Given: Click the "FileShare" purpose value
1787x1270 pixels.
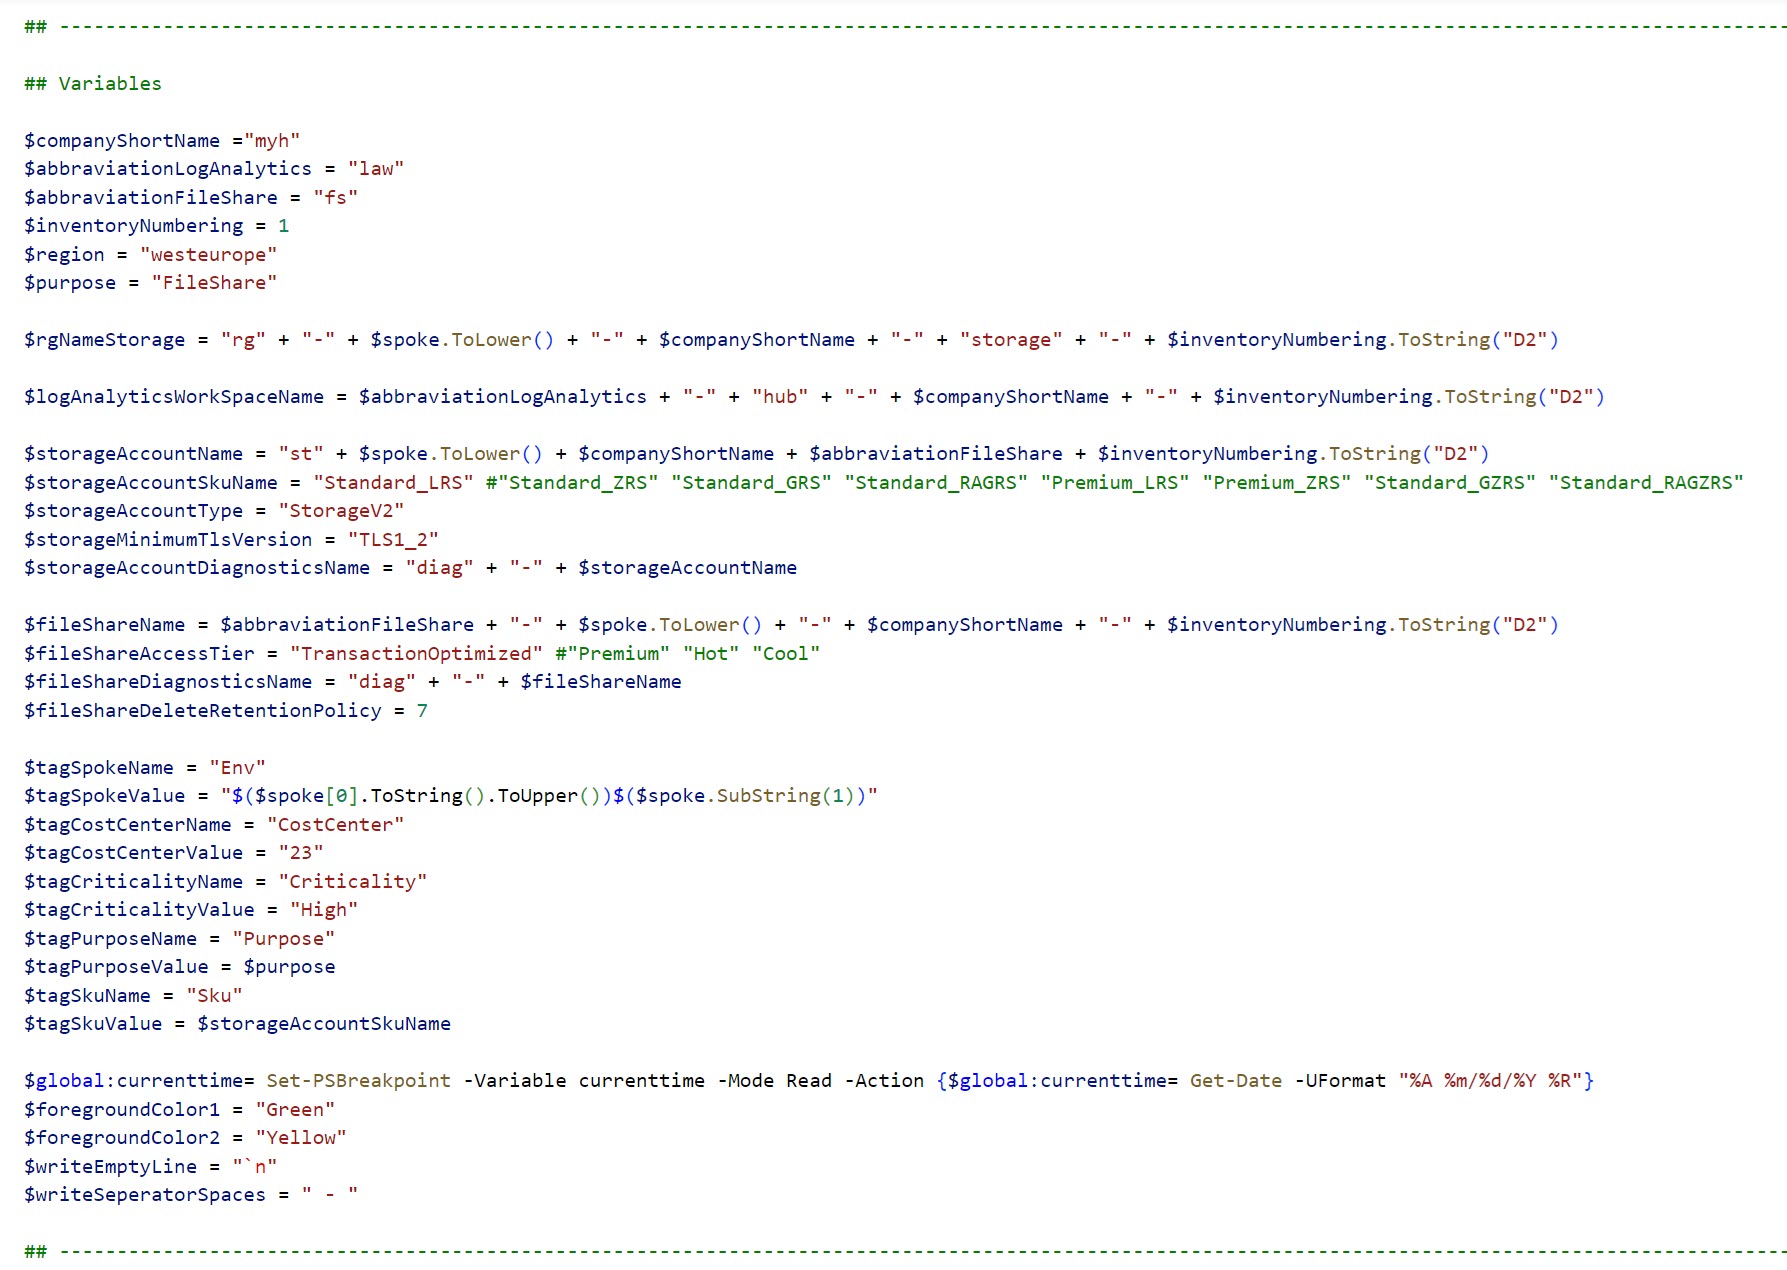Looking at the screenshot, I should tap(214, 283).
